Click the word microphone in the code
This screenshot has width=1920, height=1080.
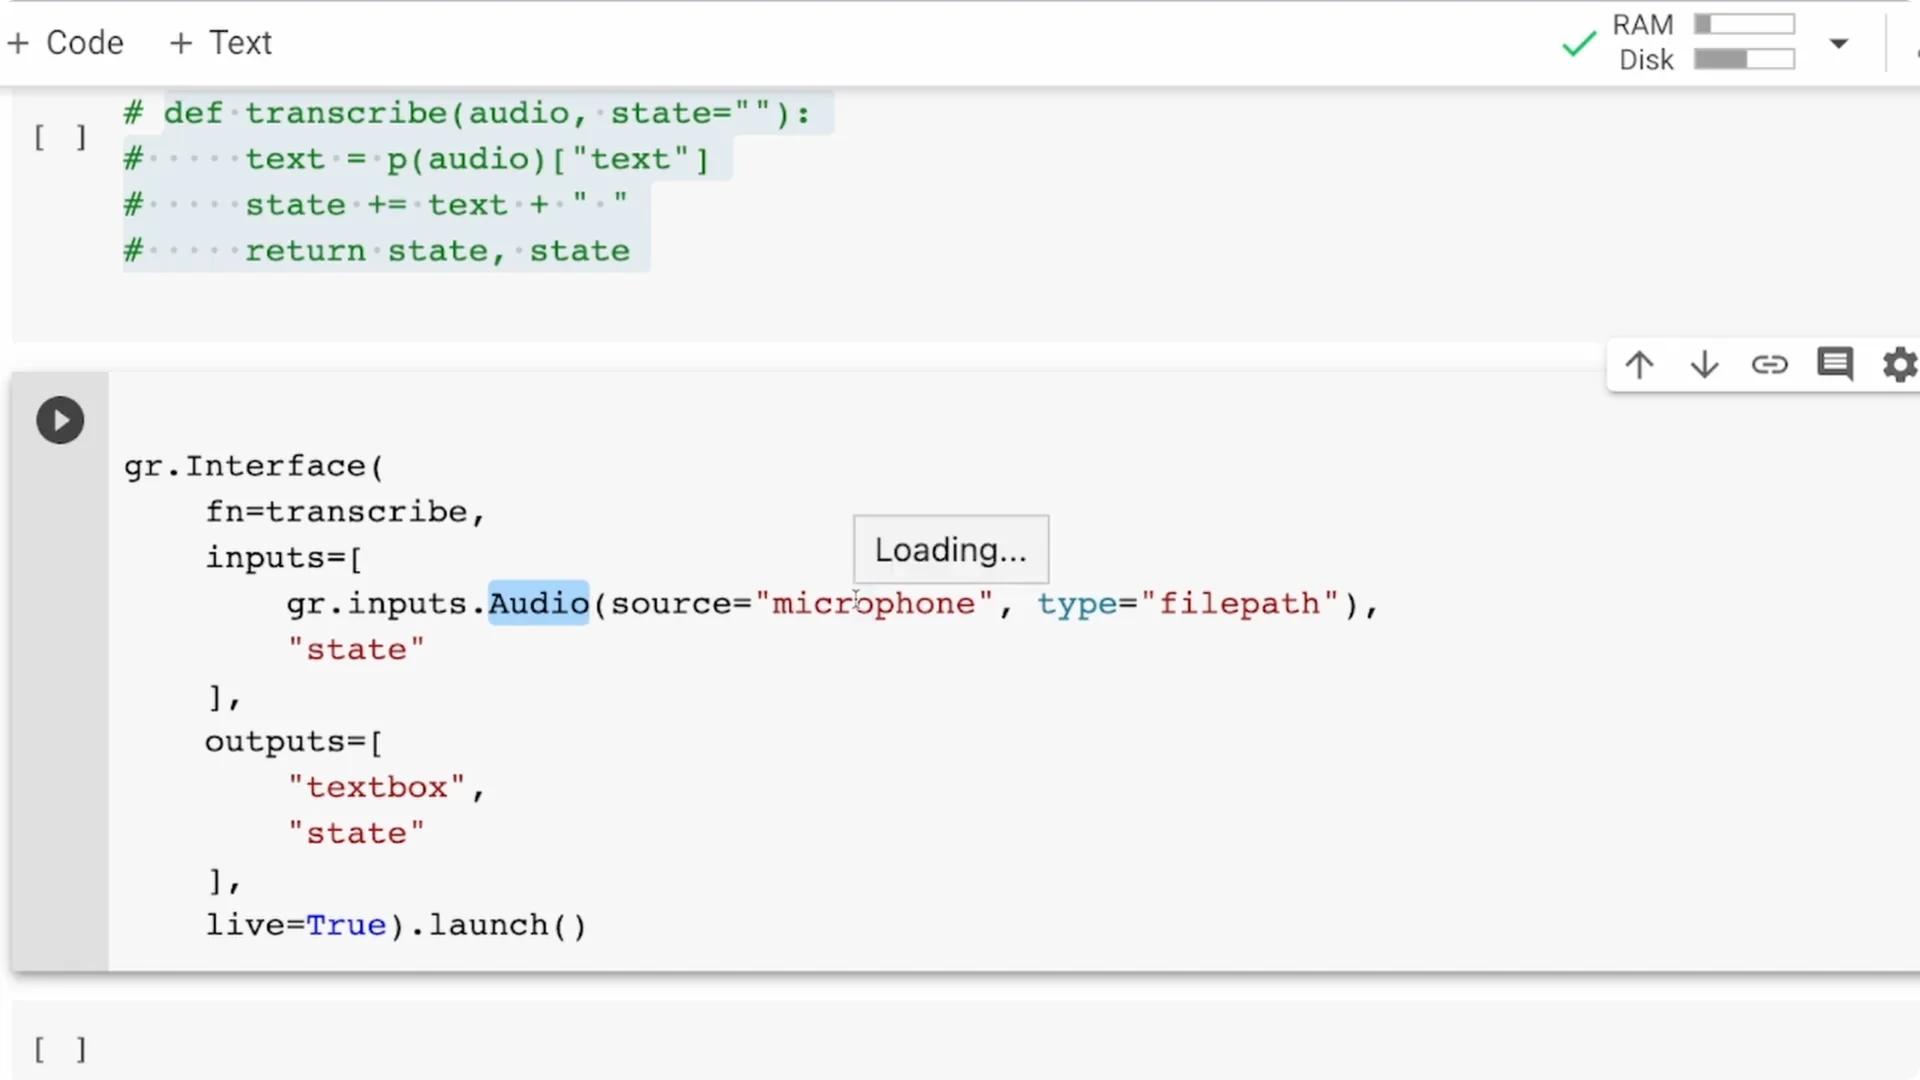[875, 603]
